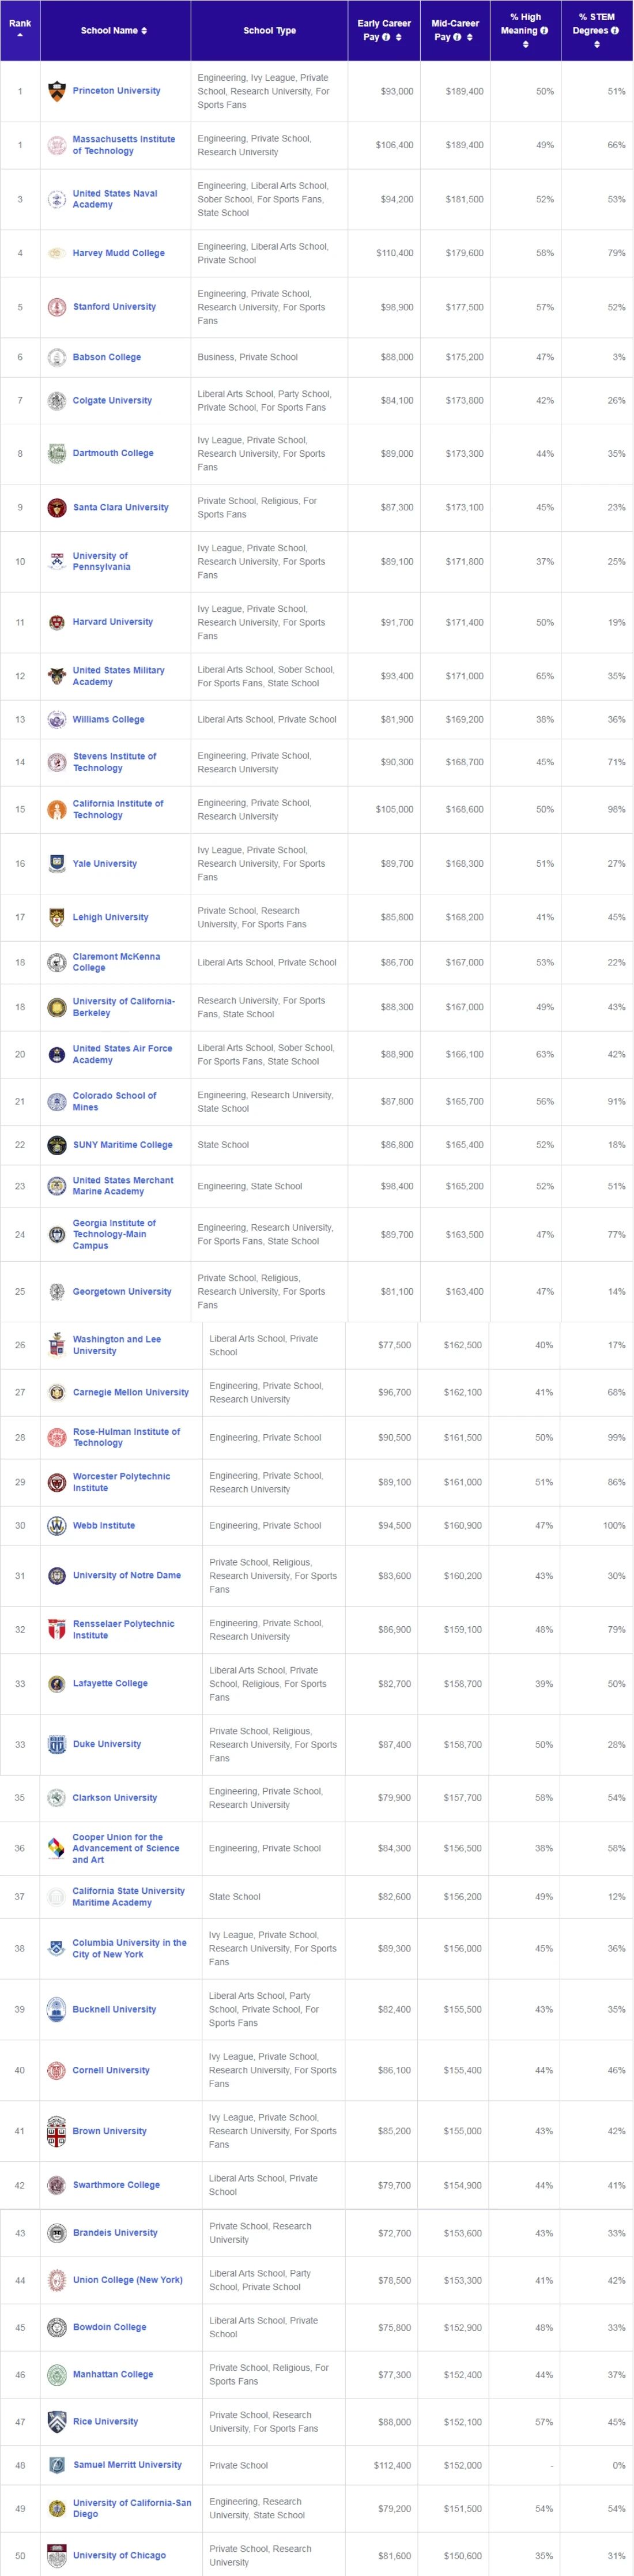Sort by % STEM Degrees arrows
The height and width of the screenshot is (2576, 634).
click(597, 44)
